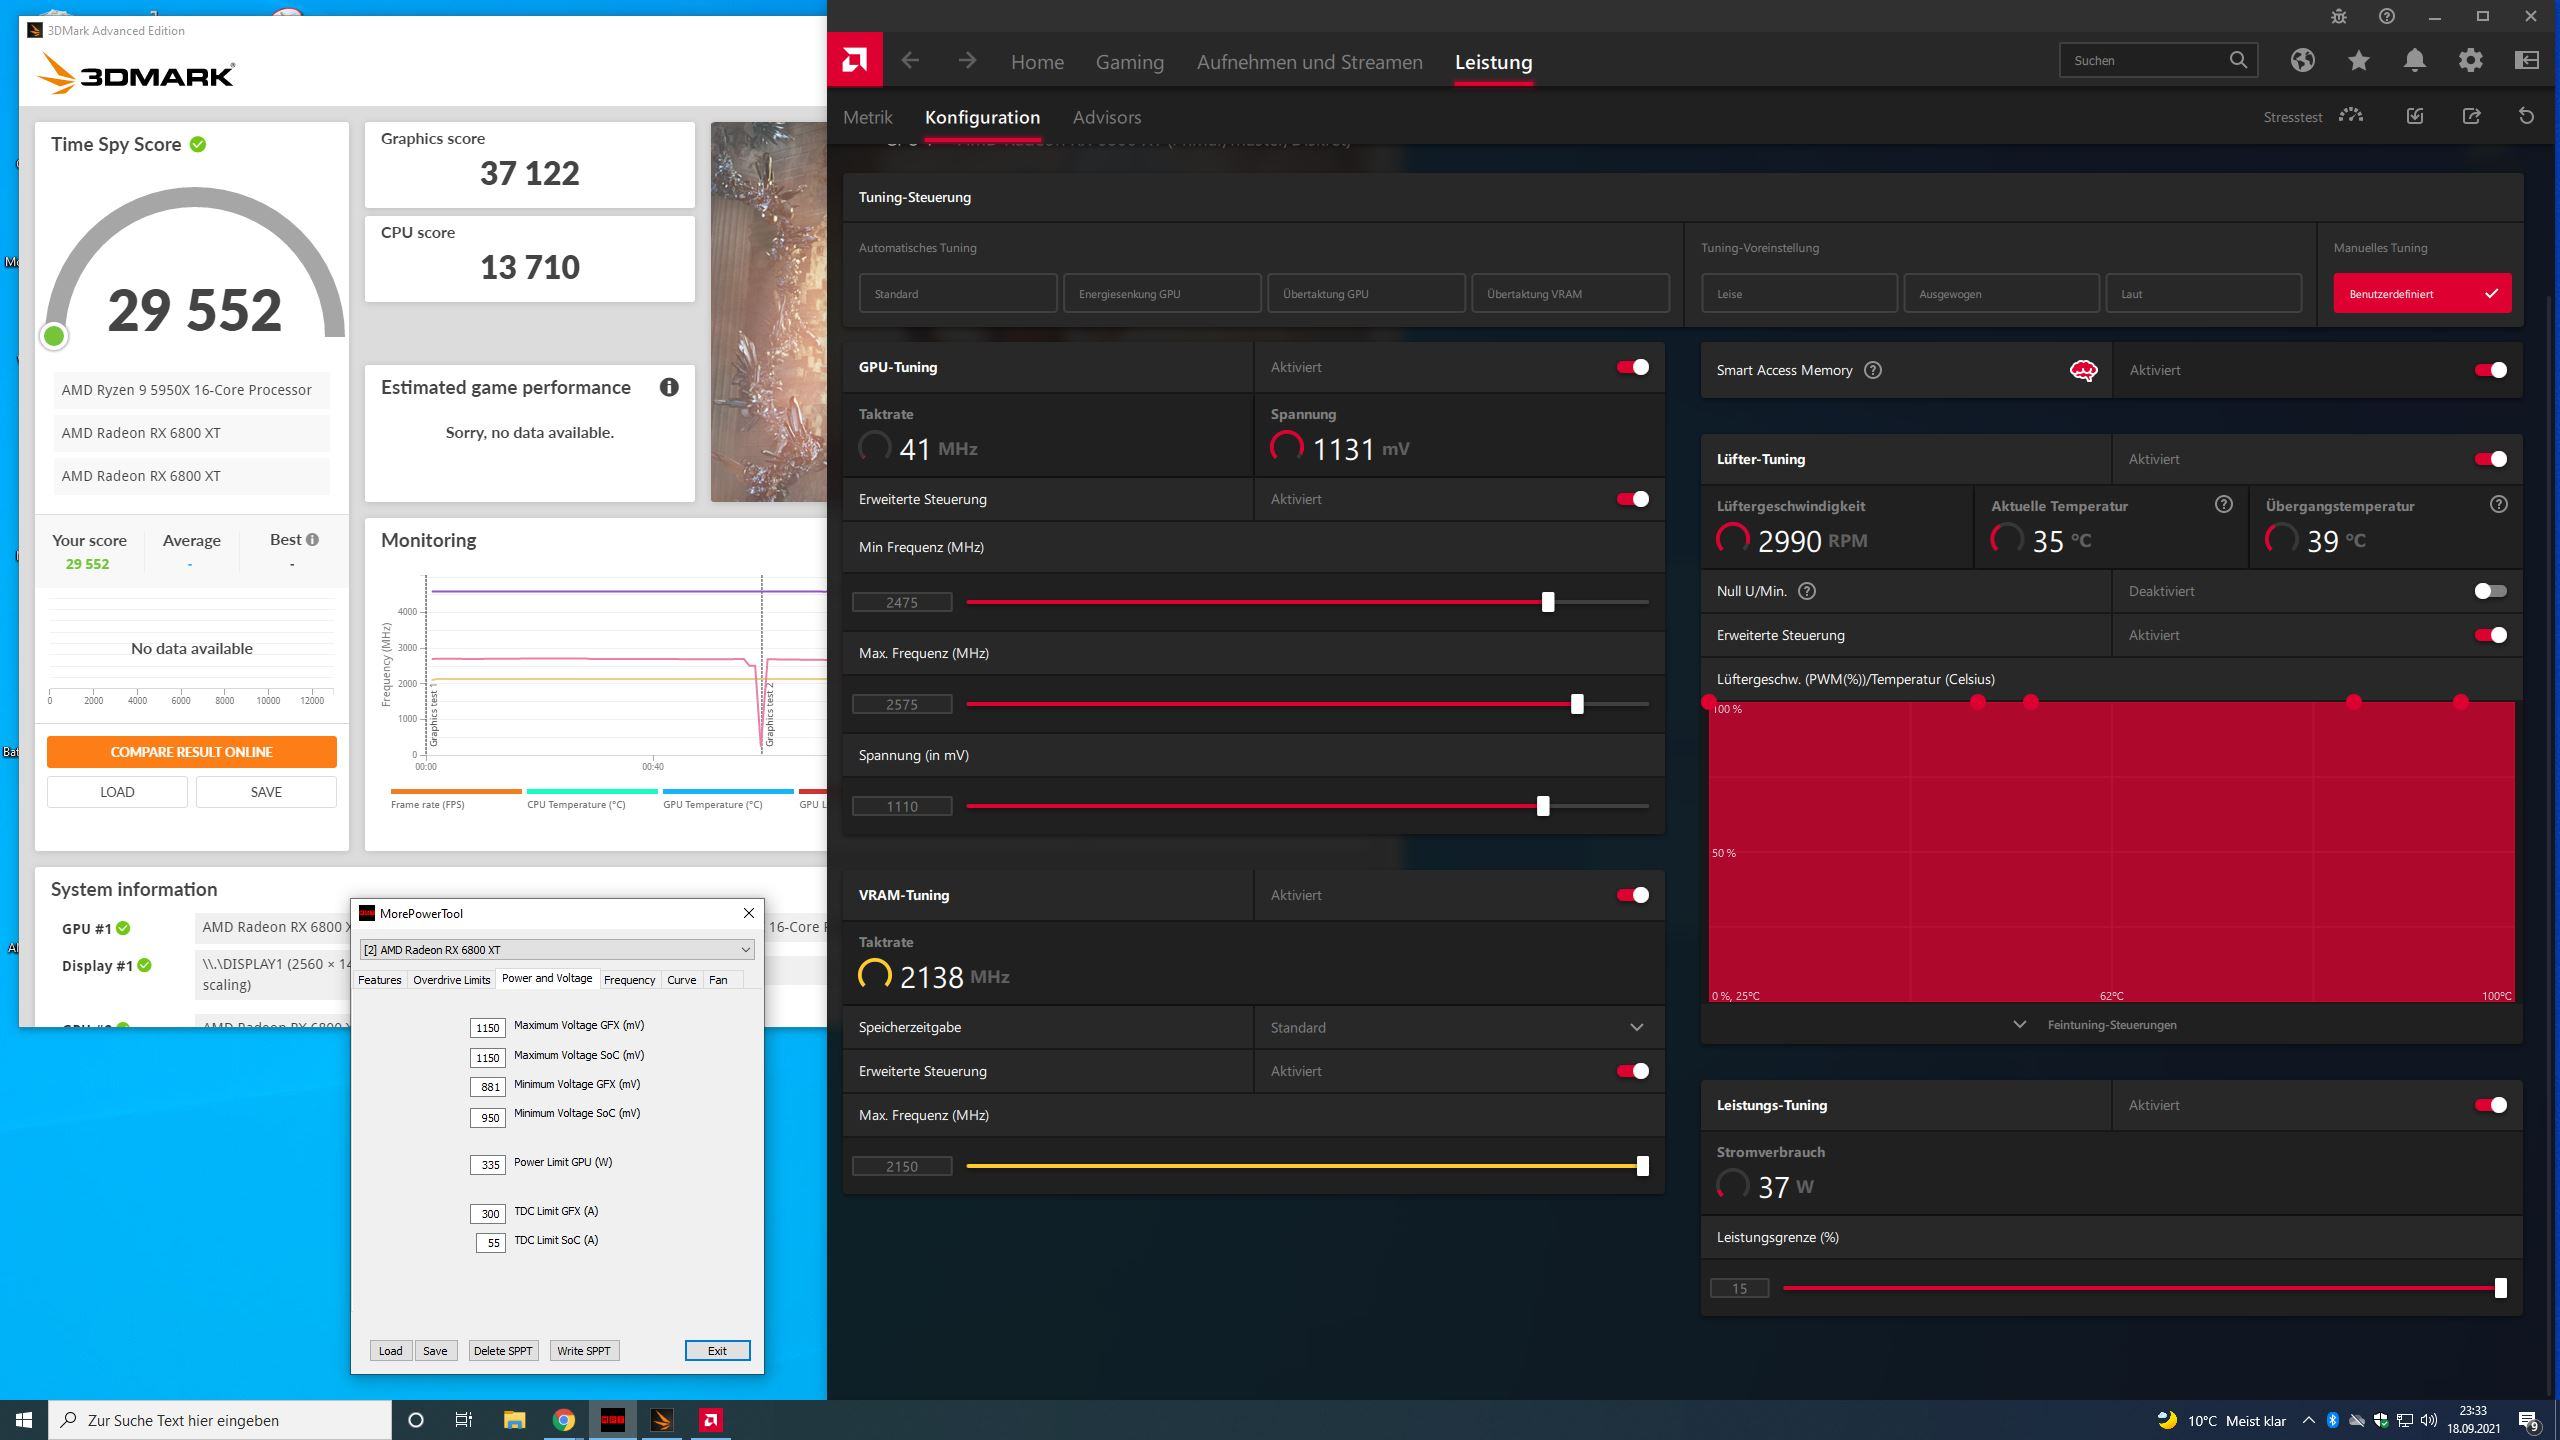Click the search magnifier icon in Radeon Software

coord(2238,60)
